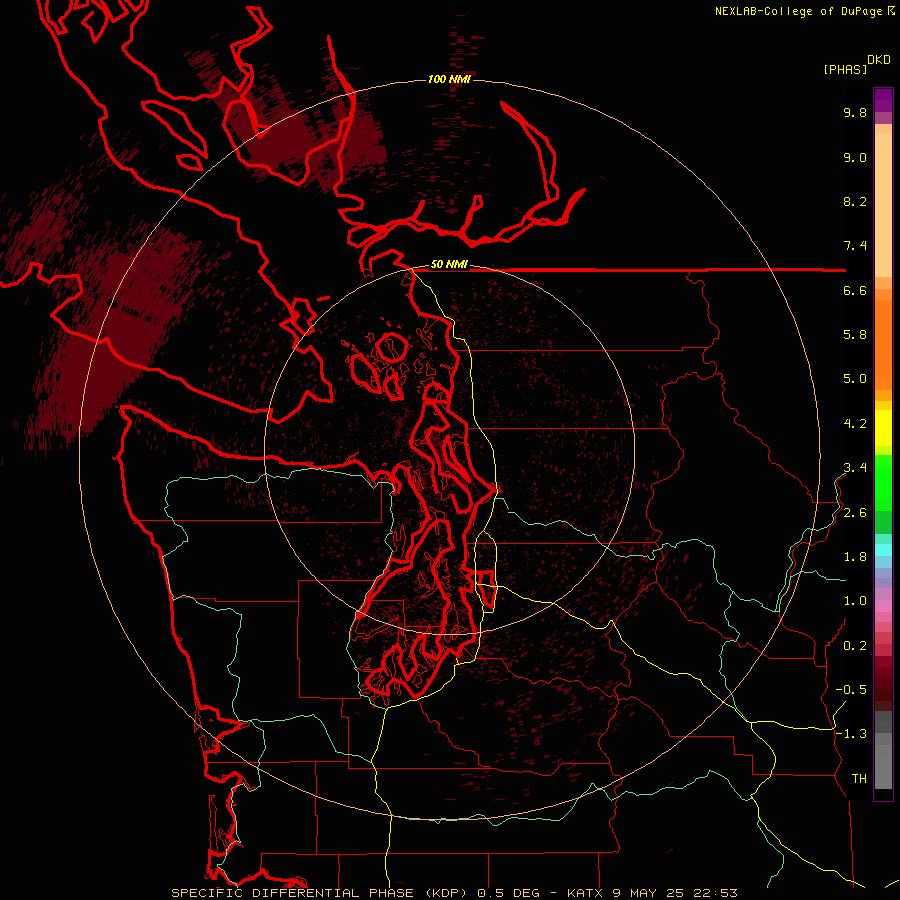Click the -1.3 value on color scale
The height and width of the screenshot is (900, 900).
pyautogui.click(x=851, y=734)
